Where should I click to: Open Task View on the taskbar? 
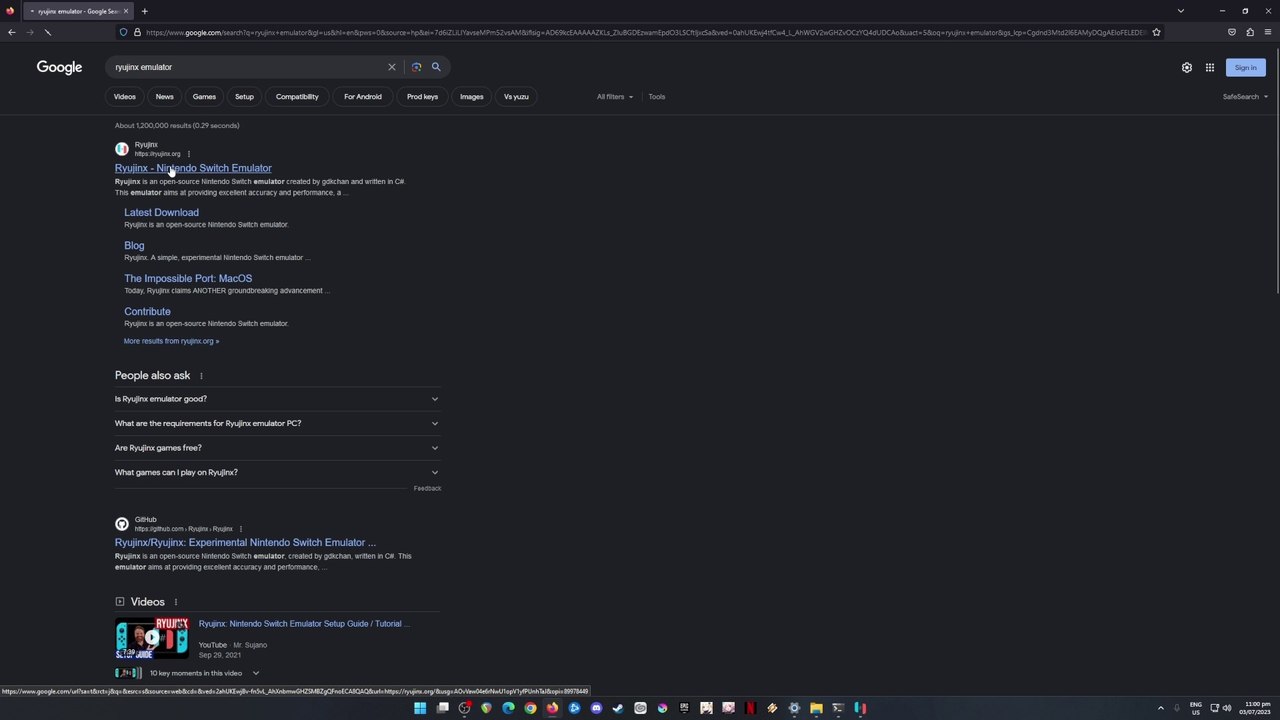click(x=442, y=708)
